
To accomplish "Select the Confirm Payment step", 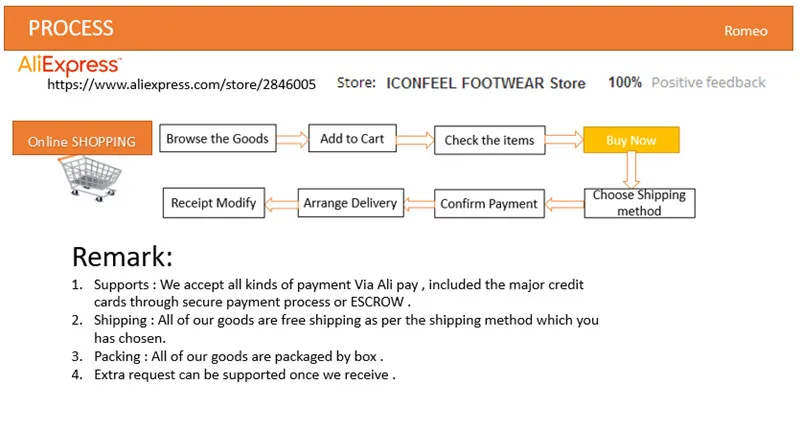I will point(490,204).
